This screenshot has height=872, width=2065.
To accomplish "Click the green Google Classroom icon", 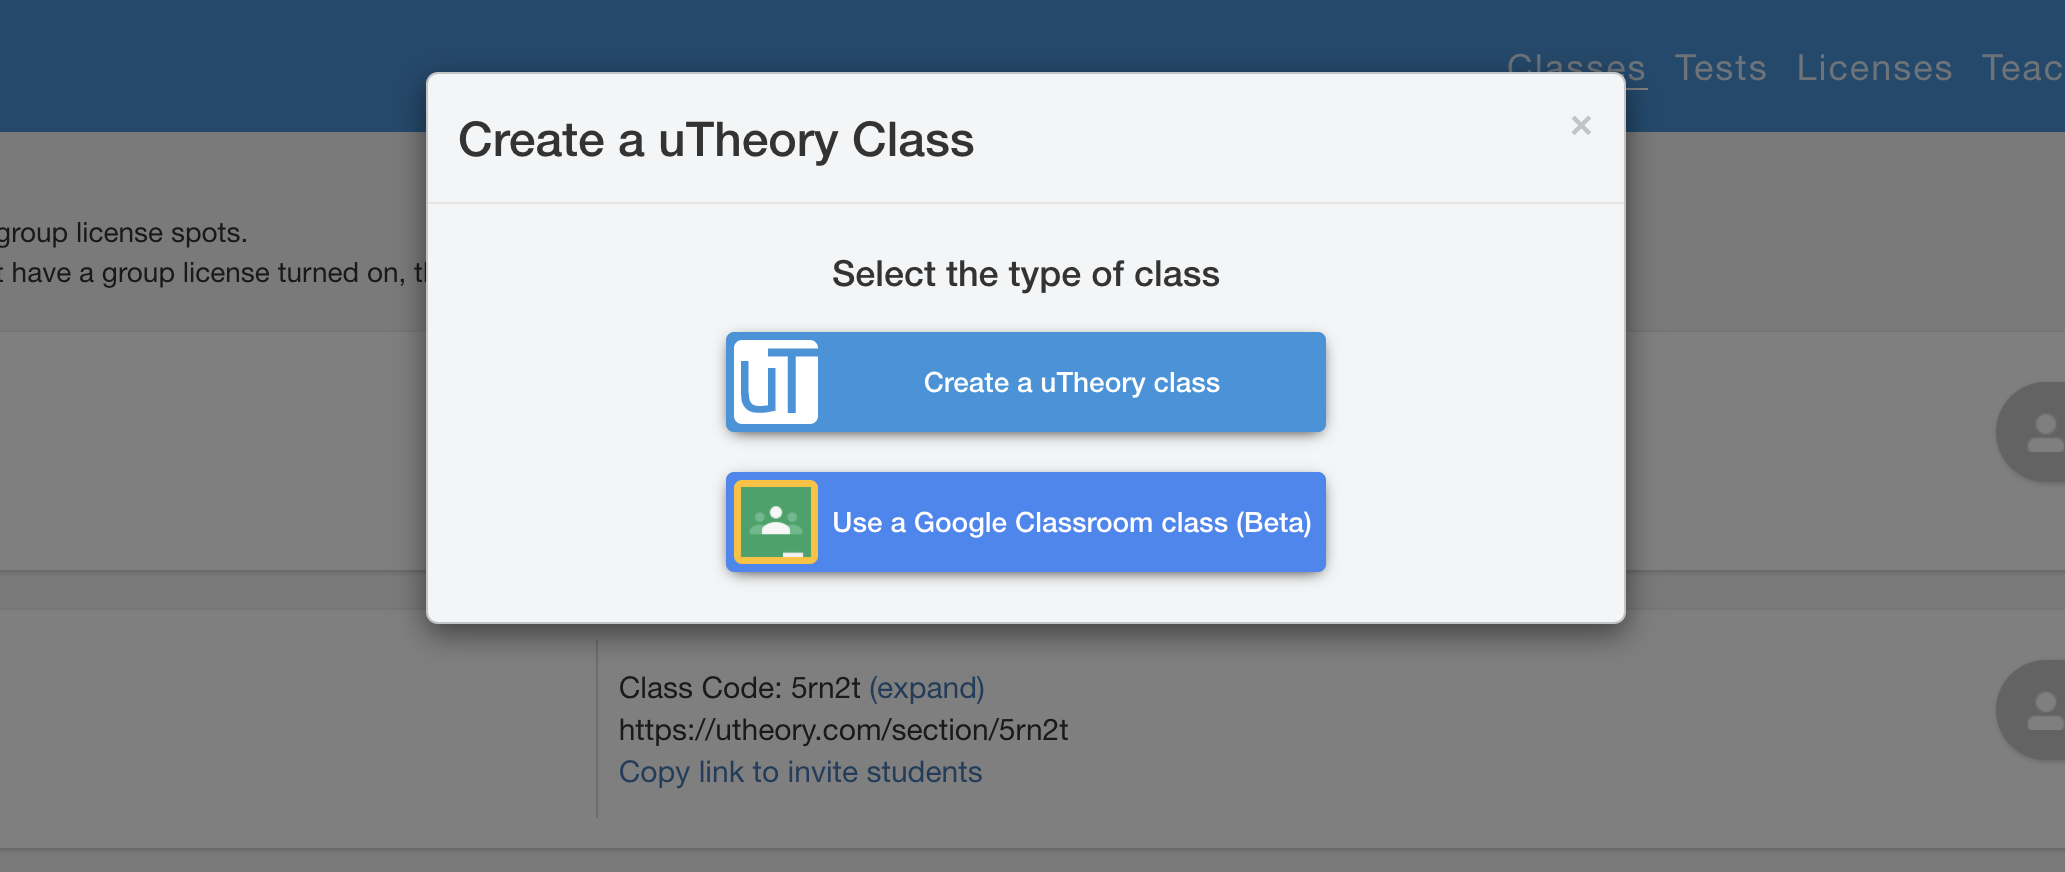I will click(x=776, y=522).
